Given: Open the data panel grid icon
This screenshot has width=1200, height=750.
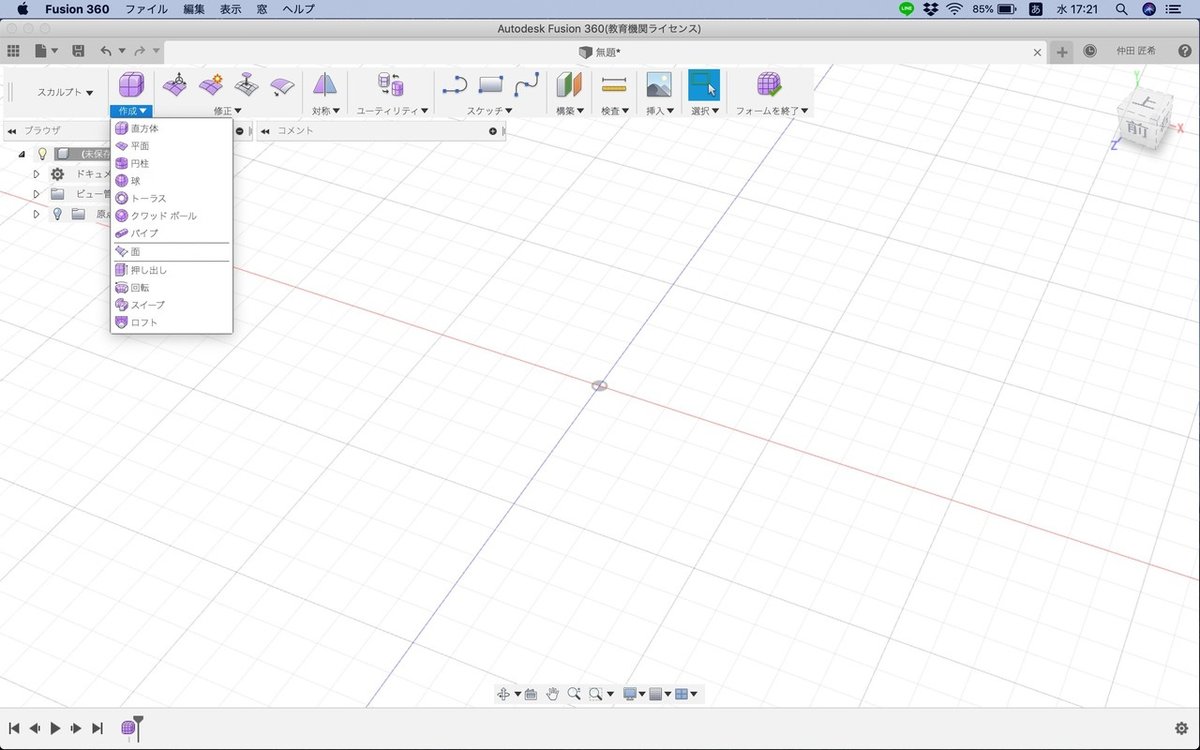Looking at the screenshot, I should (13, 51).
